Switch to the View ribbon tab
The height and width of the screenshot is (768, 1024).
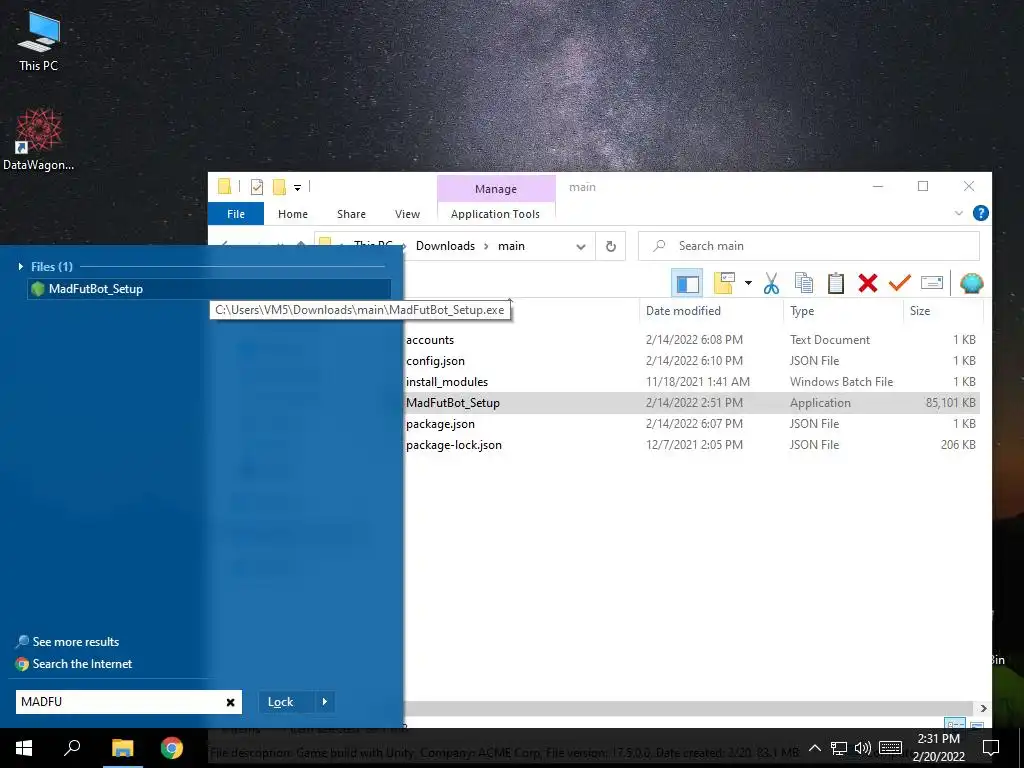pyautogui.click(x=407, y=214)
